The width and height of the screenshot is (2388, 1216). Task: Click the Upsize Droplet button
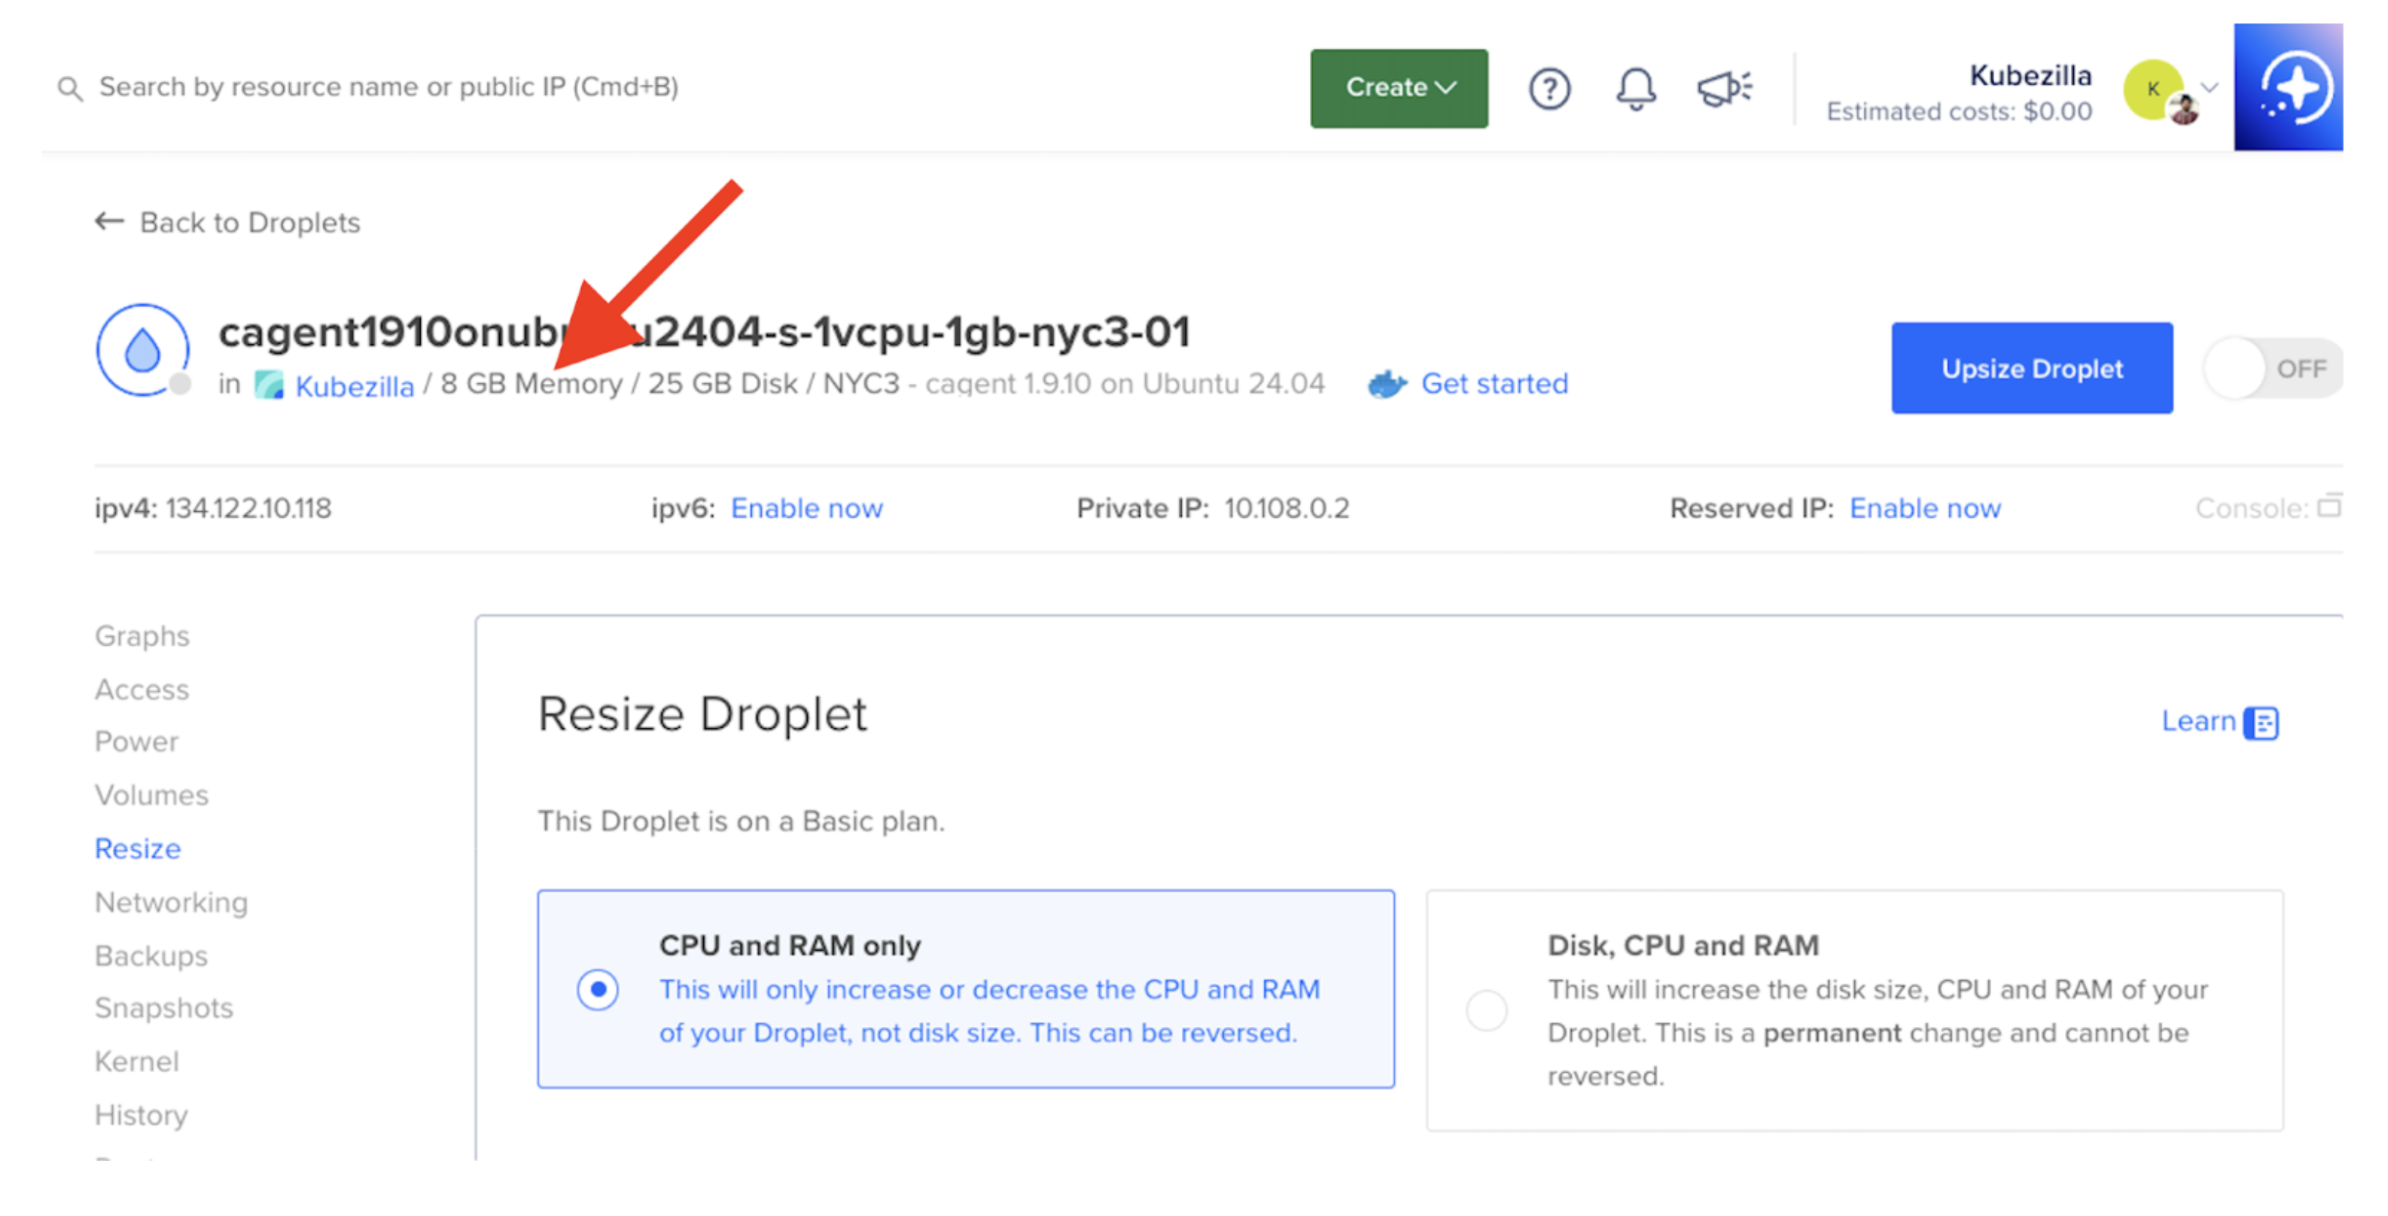point(2031,368)
